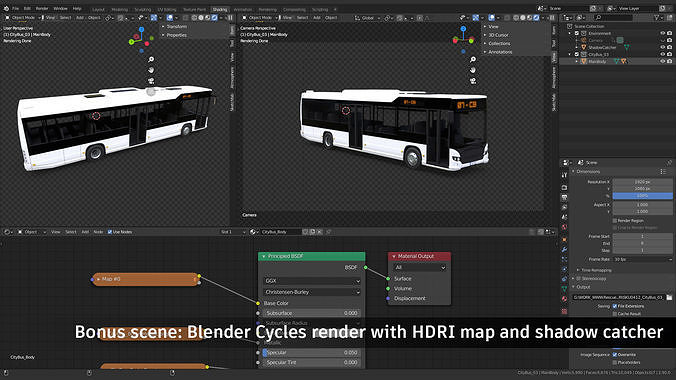Toggle camera view icon in camera viewport
This screenshot has width=676, height=380.
(x=473, y=81)
